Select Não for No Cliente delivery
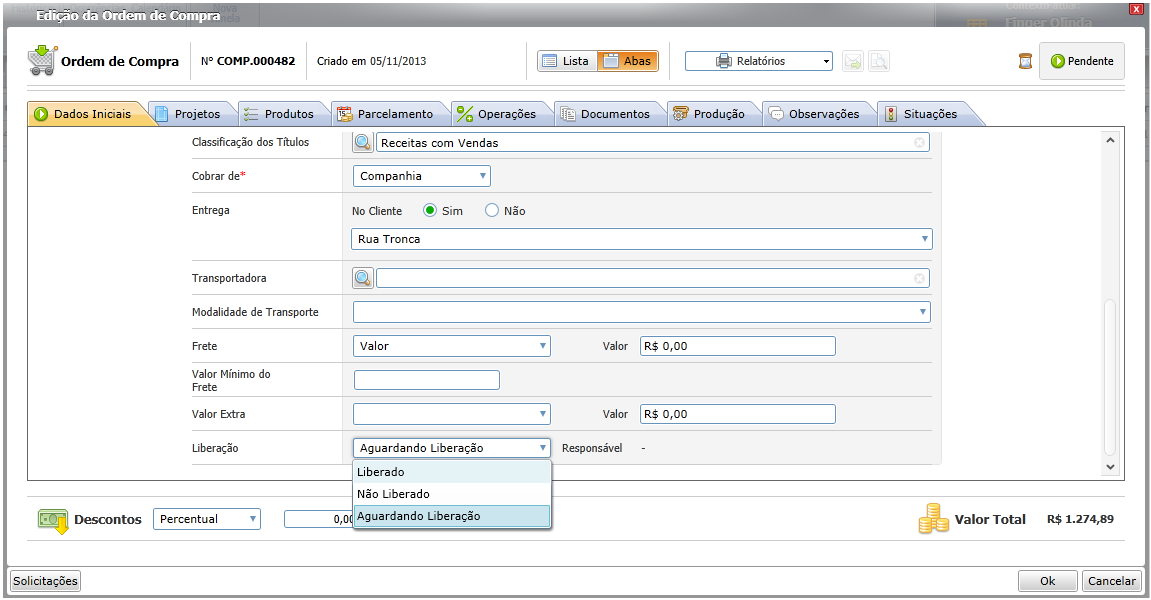Viewport: 1151px width, 600px height. point(492,211)
